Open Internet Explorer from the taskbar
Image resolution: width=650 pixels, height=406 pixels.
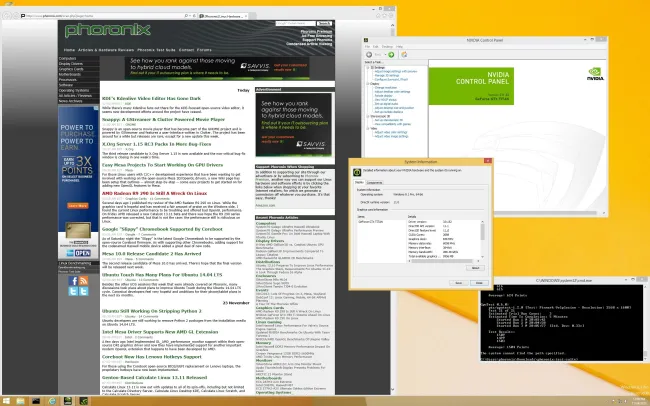pyautogui.click(x=52, y=401)
